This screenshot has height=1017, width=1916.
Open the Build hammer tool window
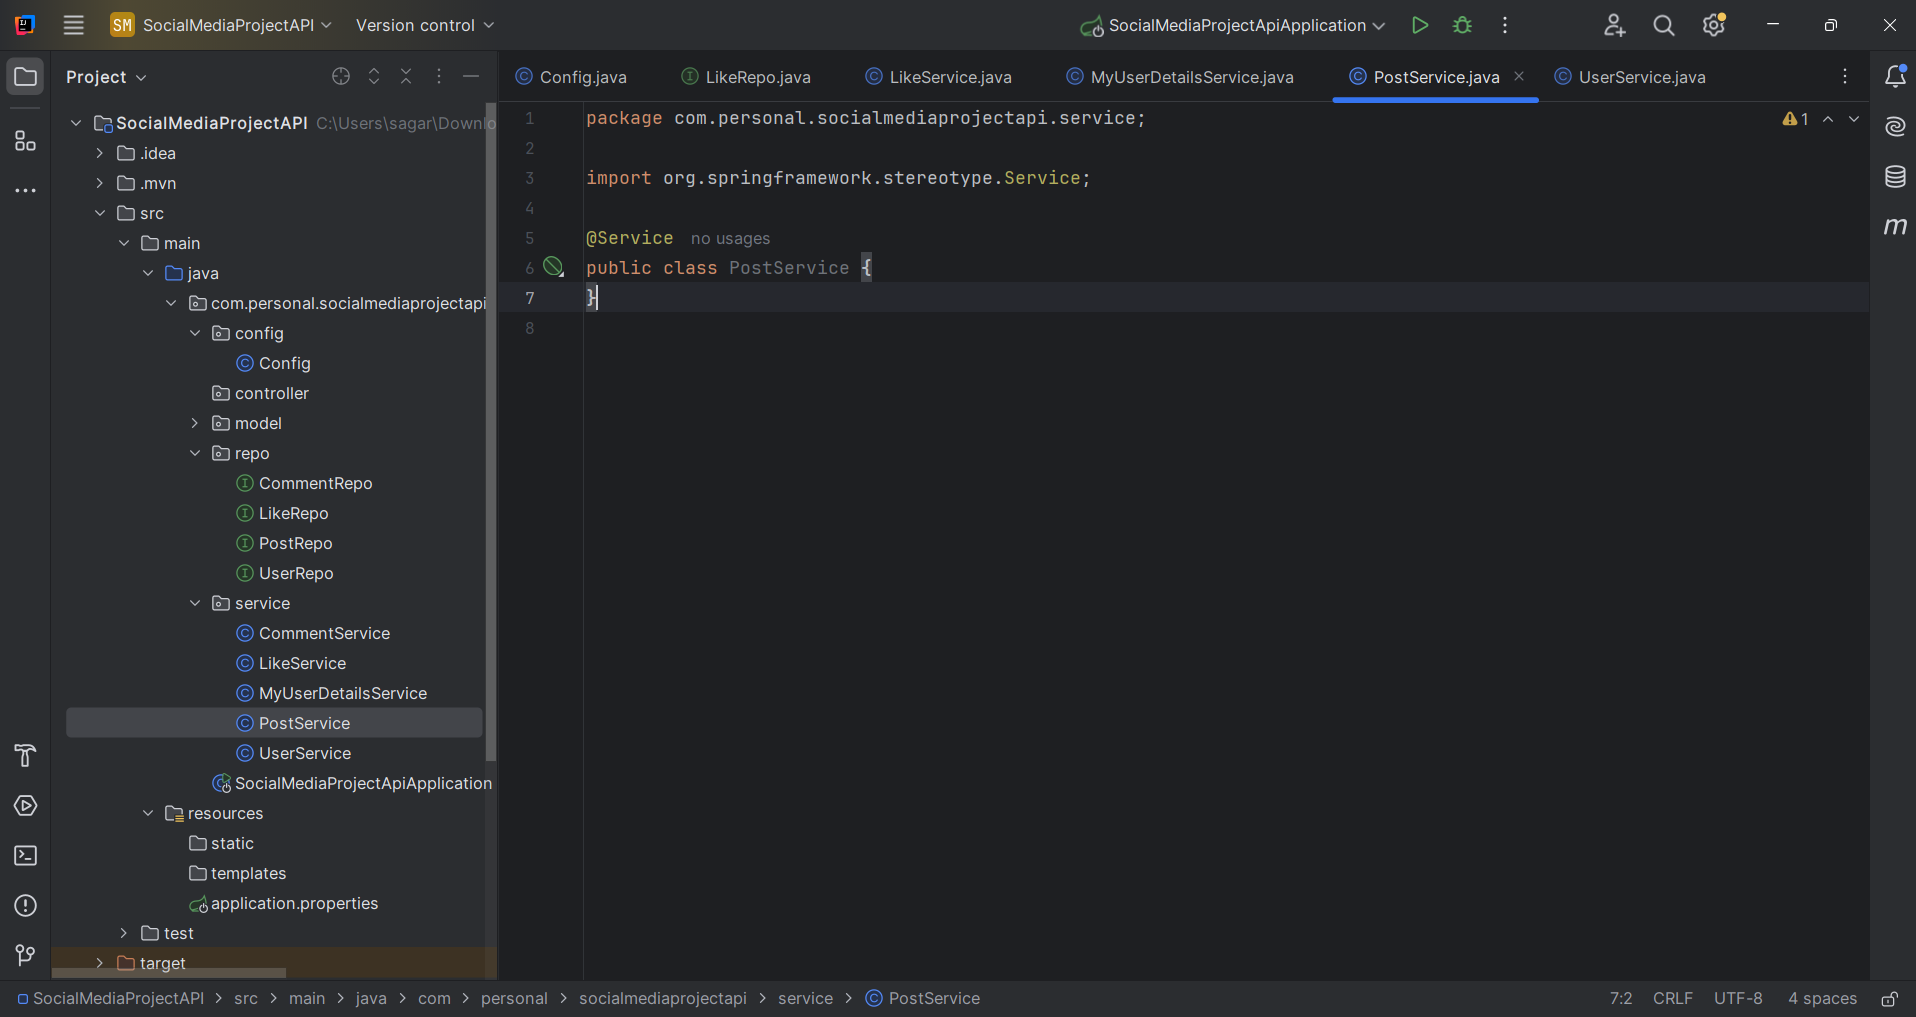[x=25, y=756]
